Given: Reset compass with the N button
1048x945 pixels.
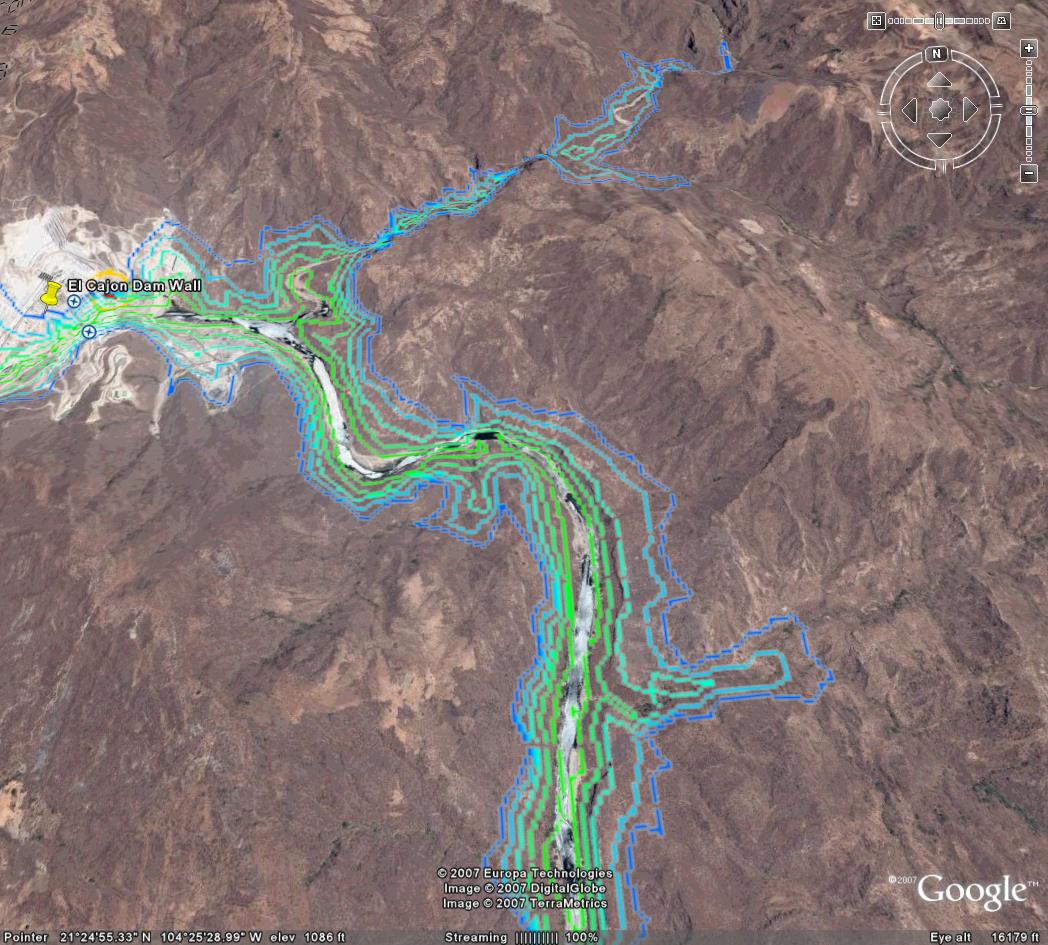Looking at the screenshot, I should pyautogui.click(x=937, y=53).
